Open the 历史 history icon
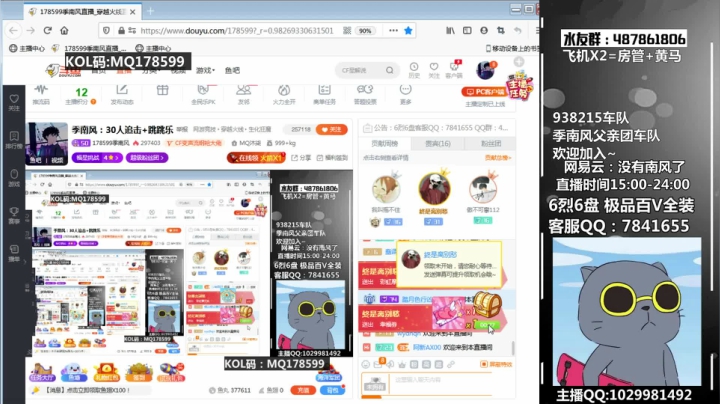Viewport: 720px width, 404px height. [414, 70]
